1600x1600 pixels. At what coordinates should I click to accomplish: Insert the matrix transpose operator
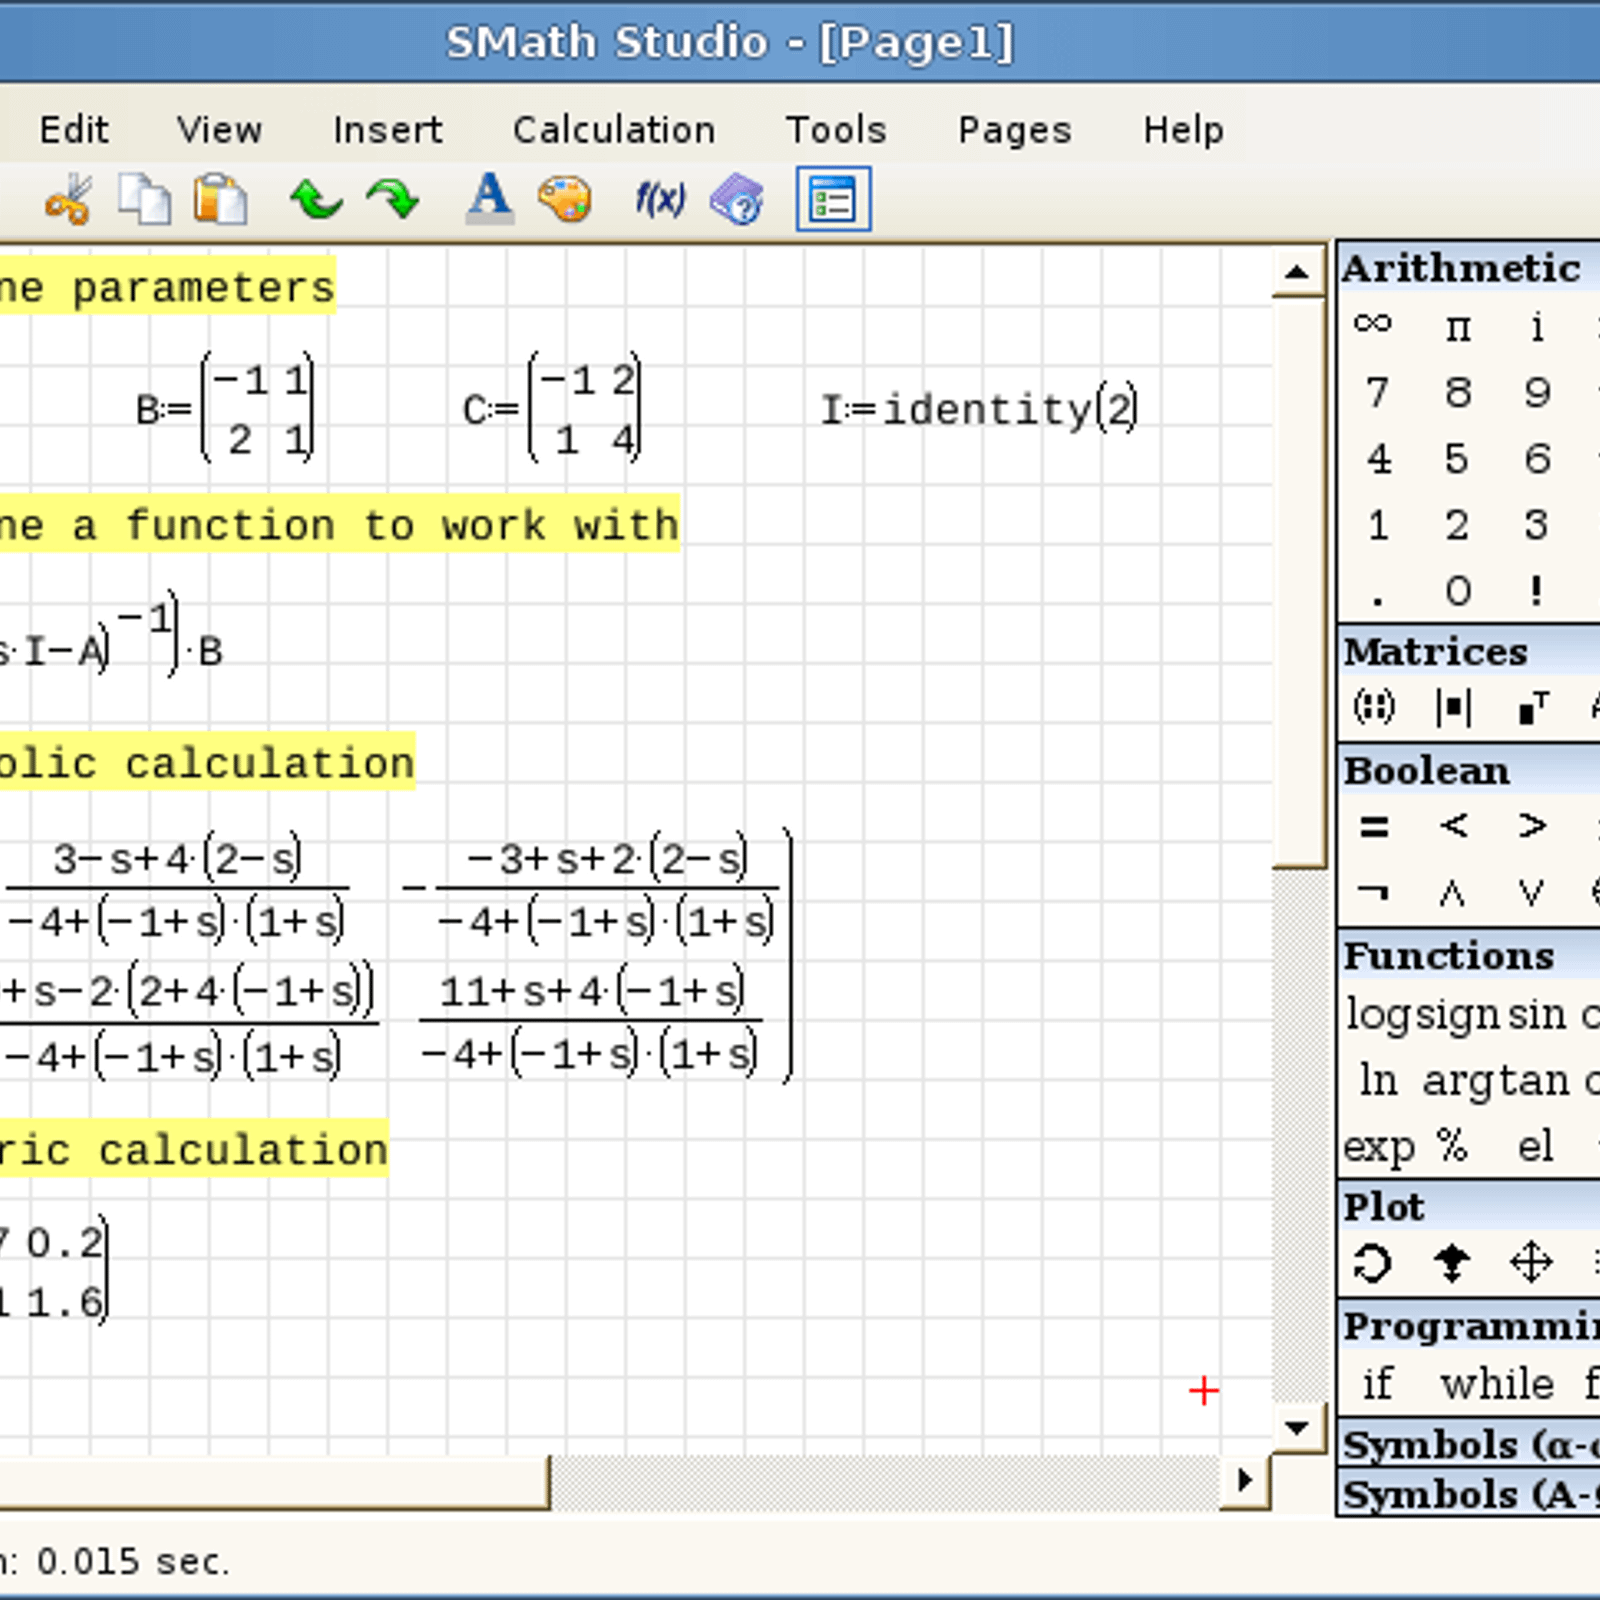tap(1533, 707)
